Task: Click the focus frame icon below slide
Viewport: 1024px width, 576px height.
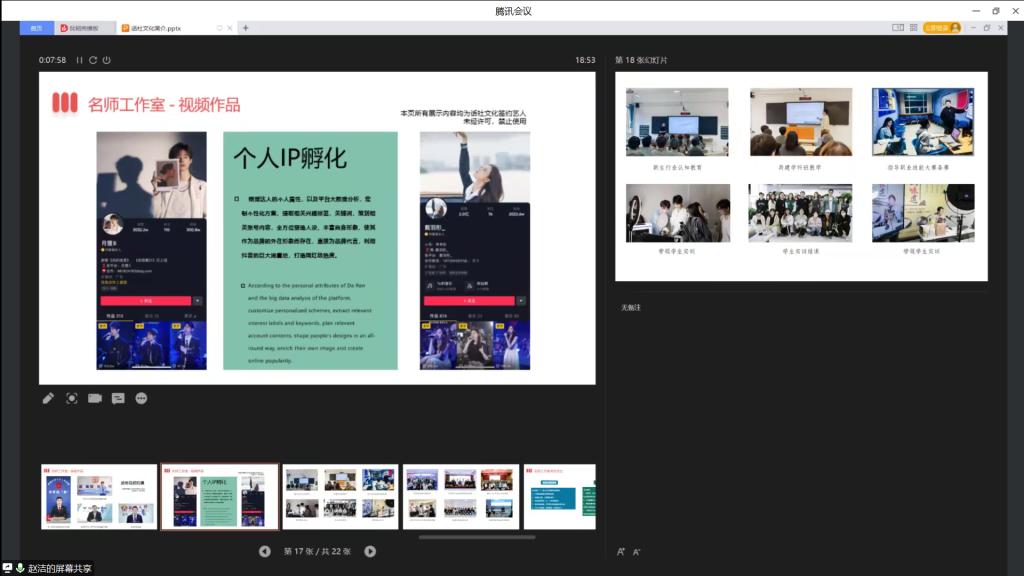Action: coord(72,398)
